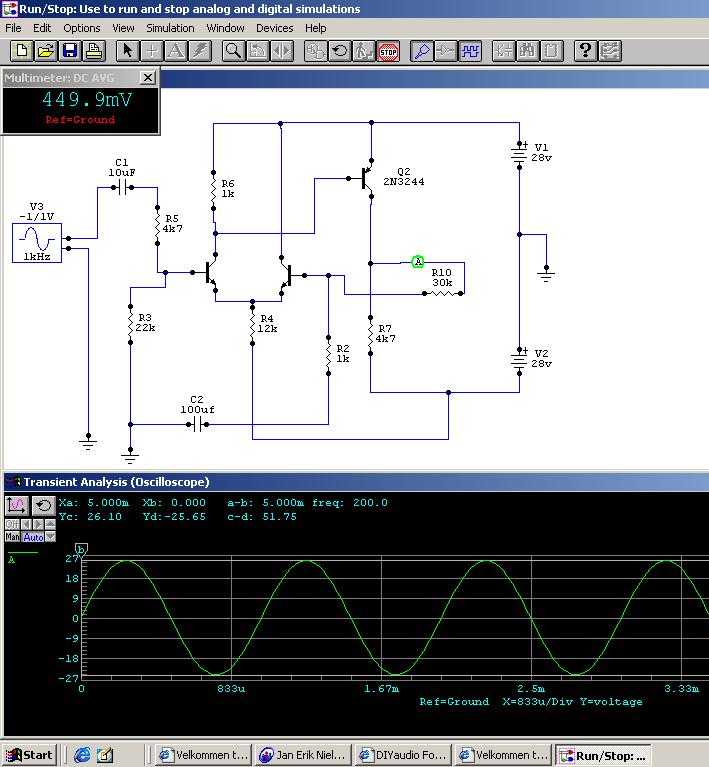The image size is (709, 767).
Task: Click the TraxMaker export icon
Action: pos(610,51)
